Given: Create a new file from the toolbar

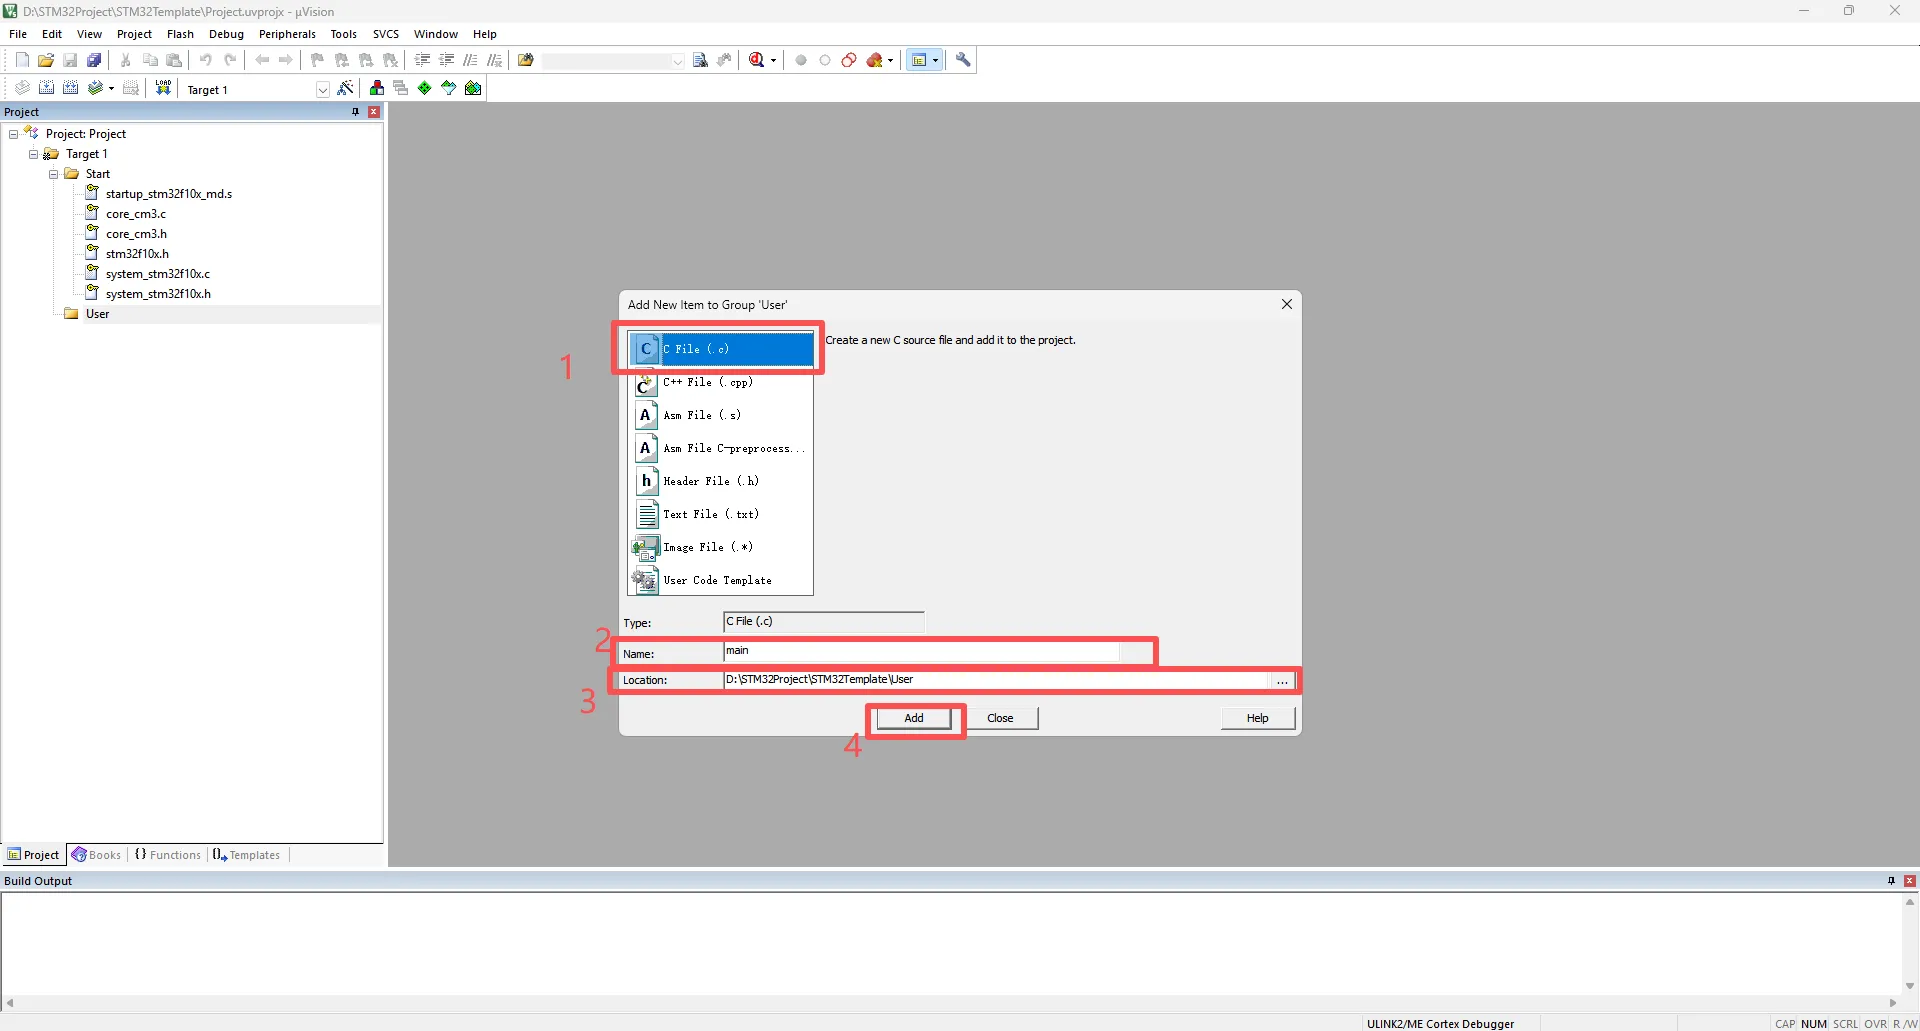Looking at the screenshot, I should click(22, 60).
